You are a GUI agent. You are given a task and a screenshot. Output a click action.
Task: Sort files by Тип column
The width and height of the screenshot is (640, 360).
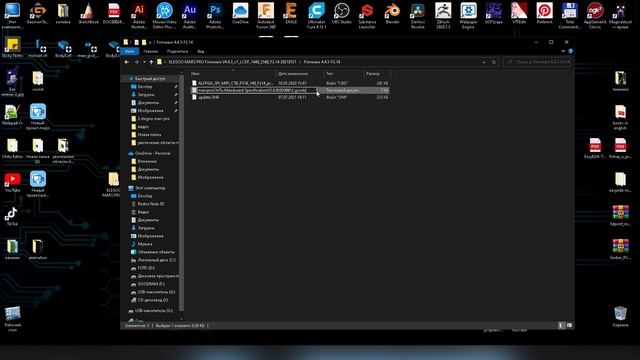pos(344,73)
